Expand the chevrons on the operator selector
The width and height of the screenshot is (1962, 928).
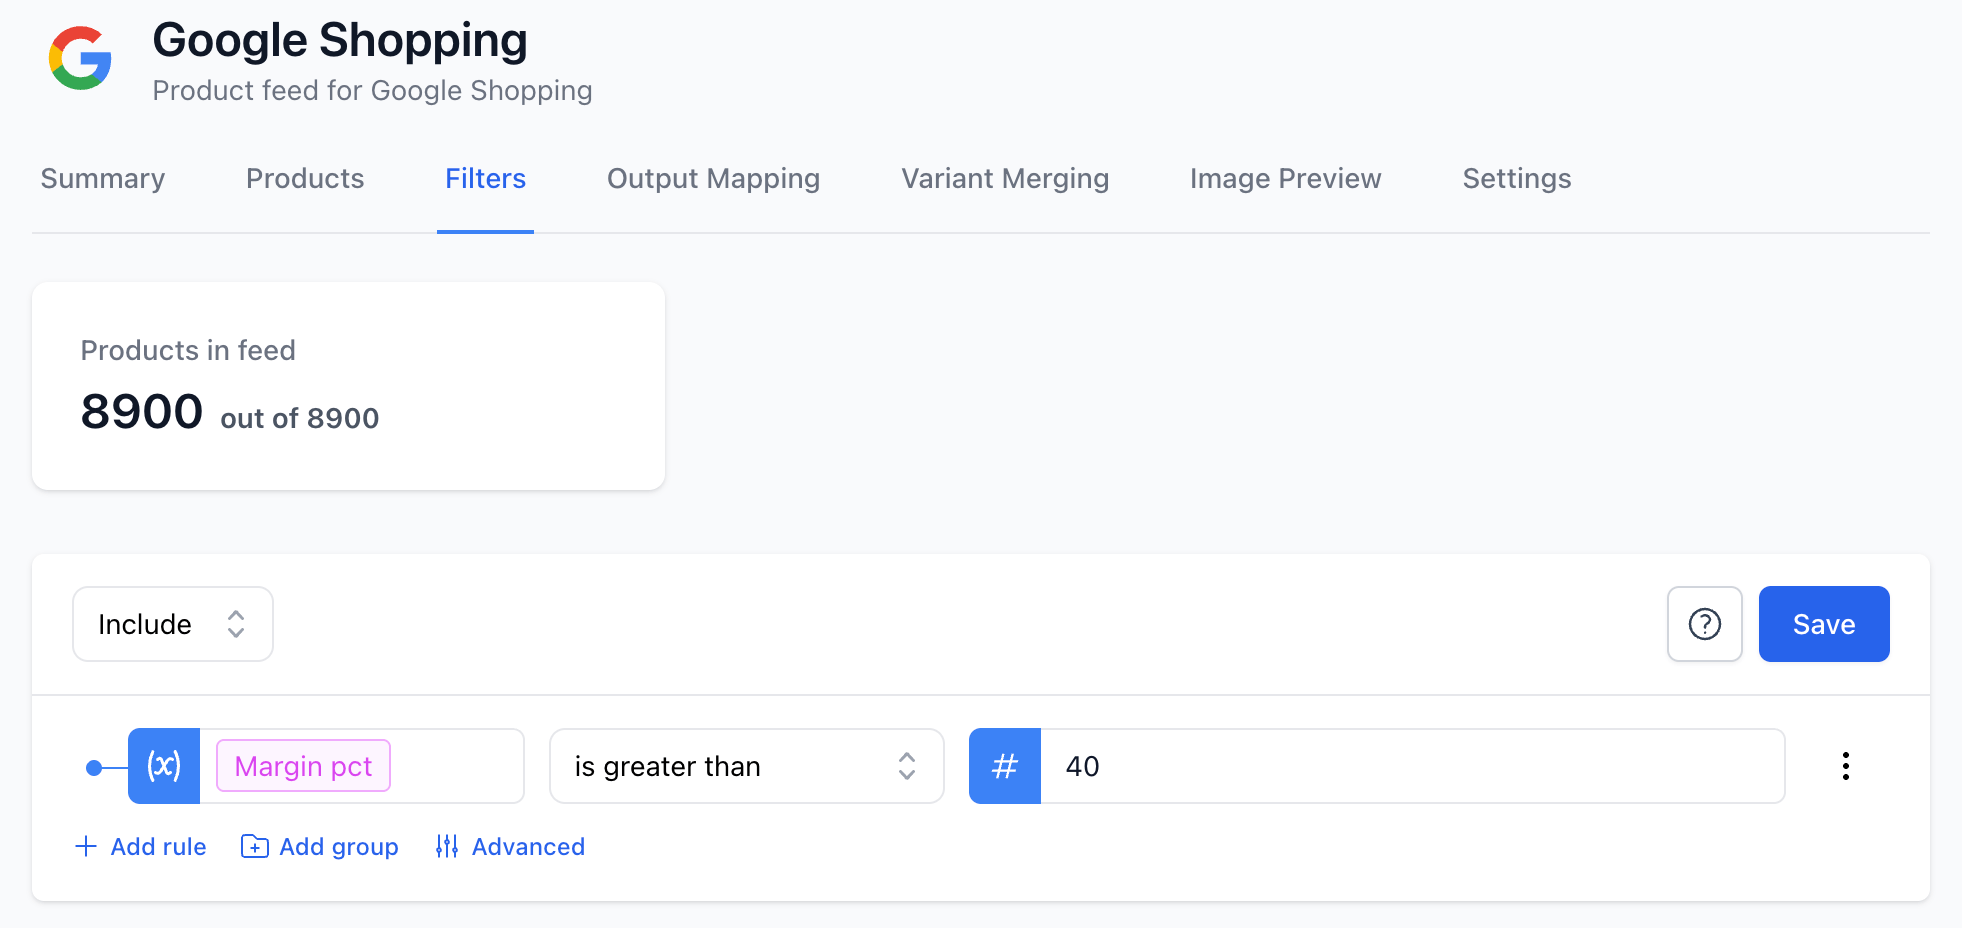tap(906, 766)
